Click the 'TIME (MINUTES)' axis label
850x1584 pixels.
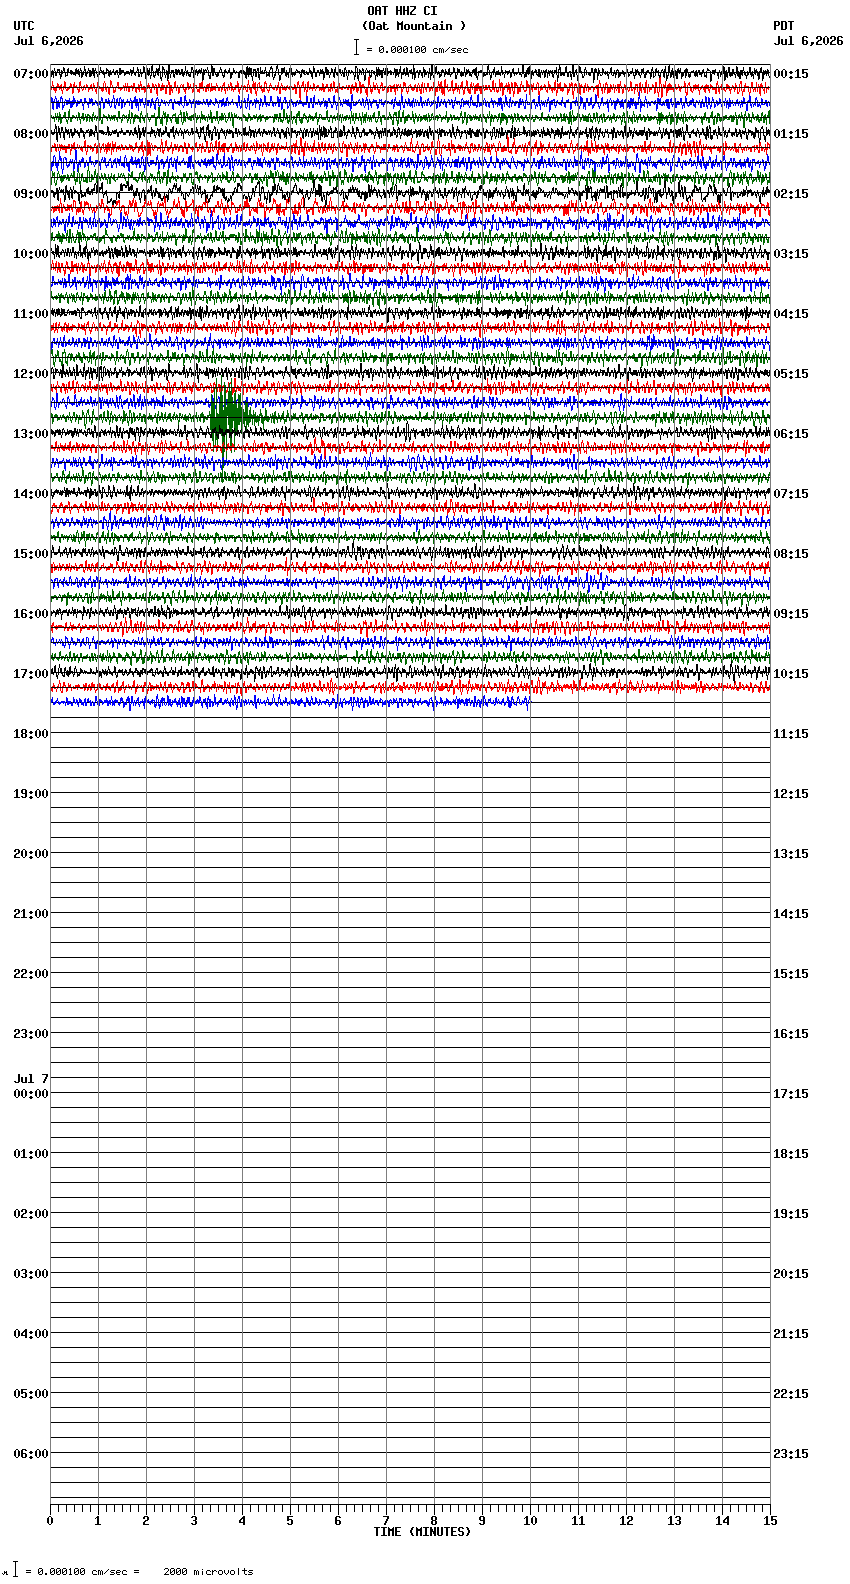click(x=422, y=1532)
